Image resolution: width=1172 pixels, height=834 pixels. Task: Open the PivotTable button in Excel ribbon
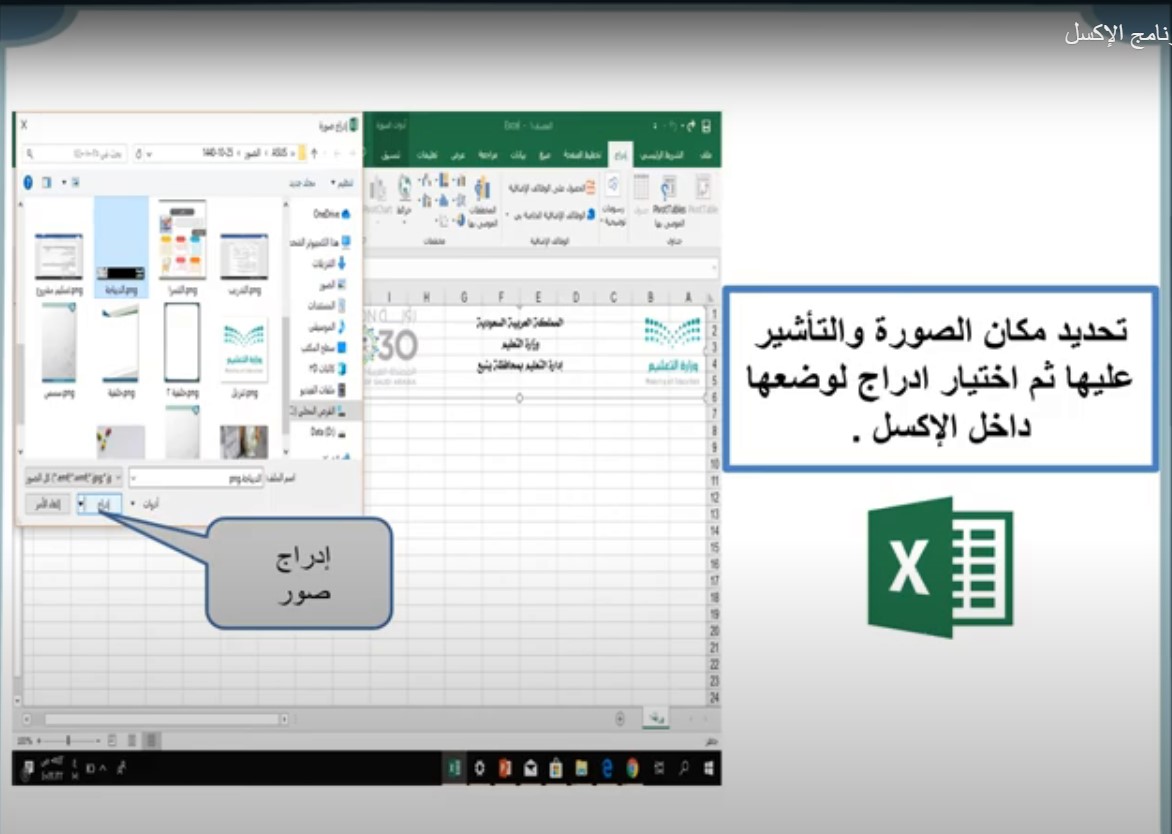click(x=703, y=197)
